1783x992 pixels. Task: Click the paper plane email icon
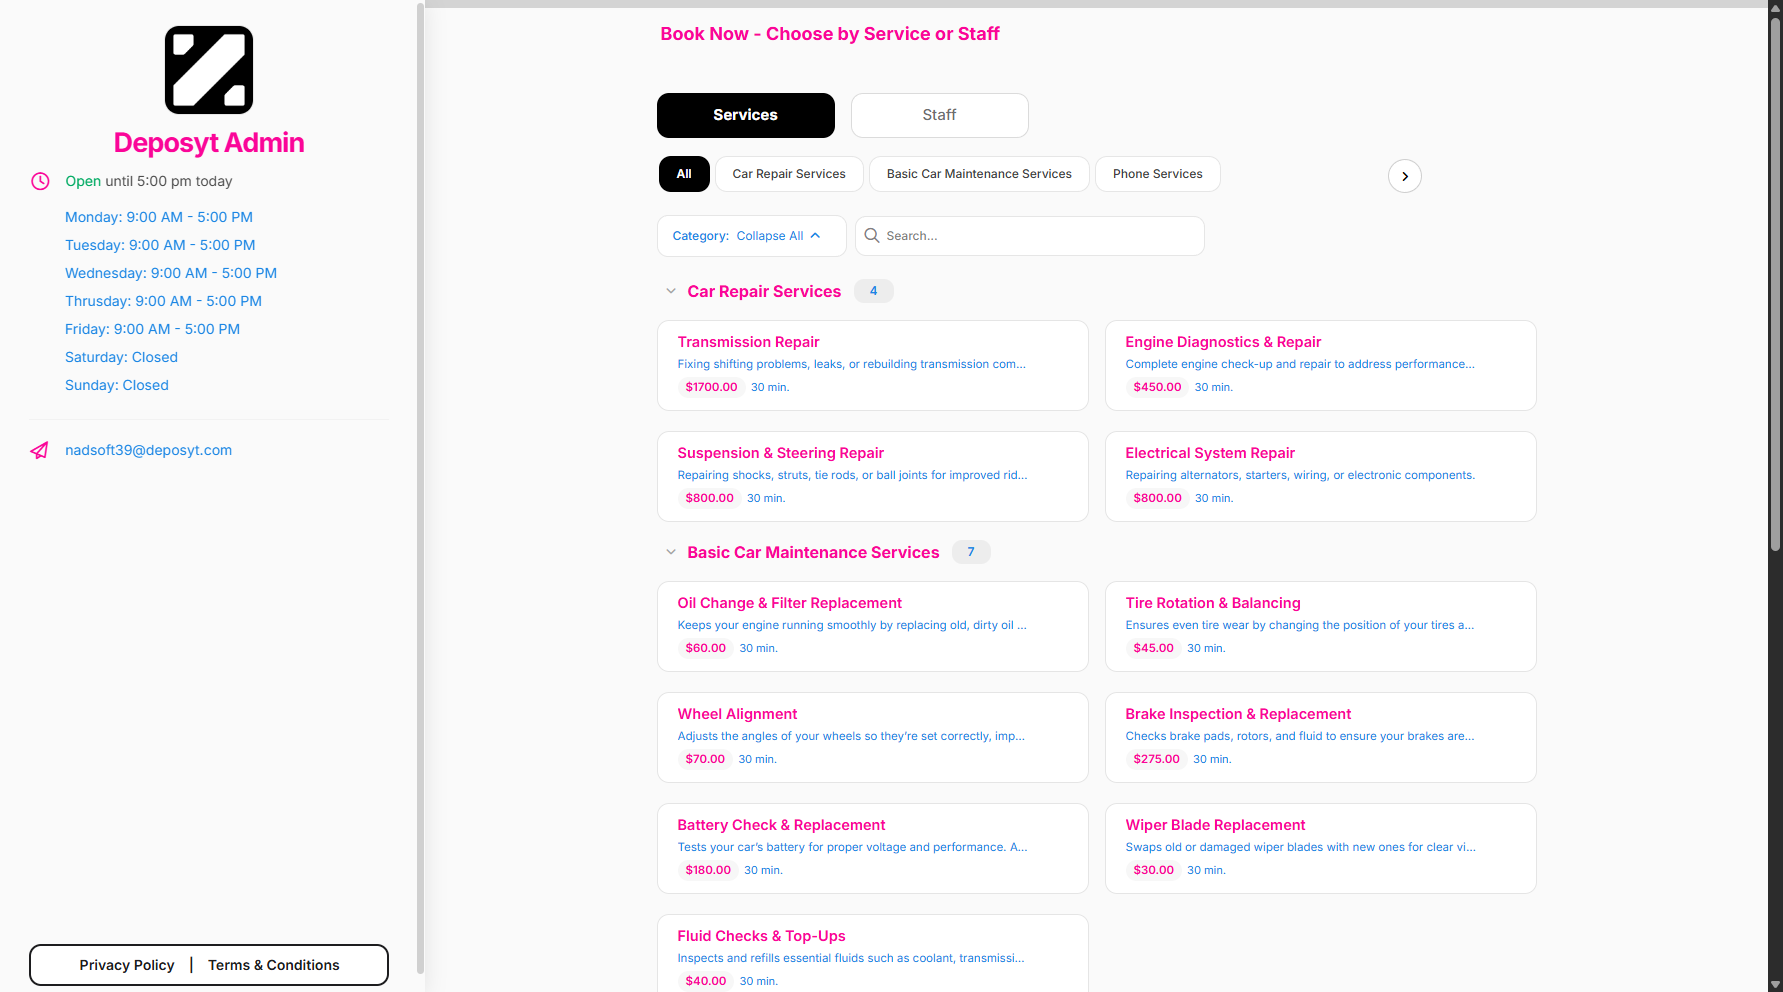pos(39,450)
